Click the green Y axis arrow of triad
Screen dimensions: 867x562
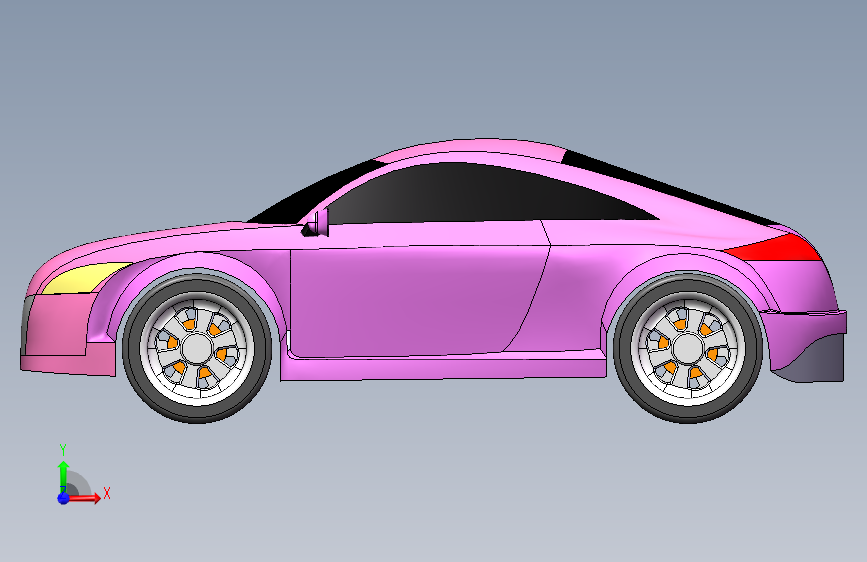pyautogui.click(x=63, y=475)
